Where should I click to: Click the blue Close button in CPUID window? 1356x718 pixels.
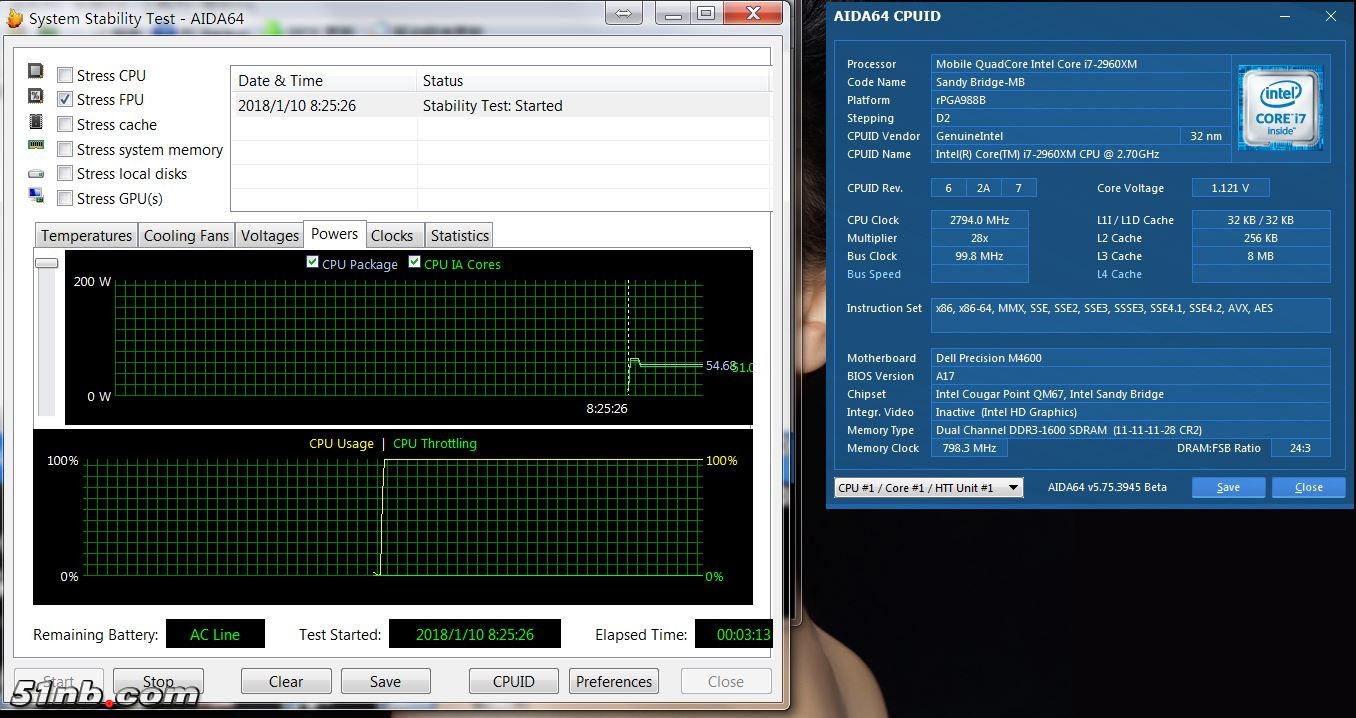1309,488
